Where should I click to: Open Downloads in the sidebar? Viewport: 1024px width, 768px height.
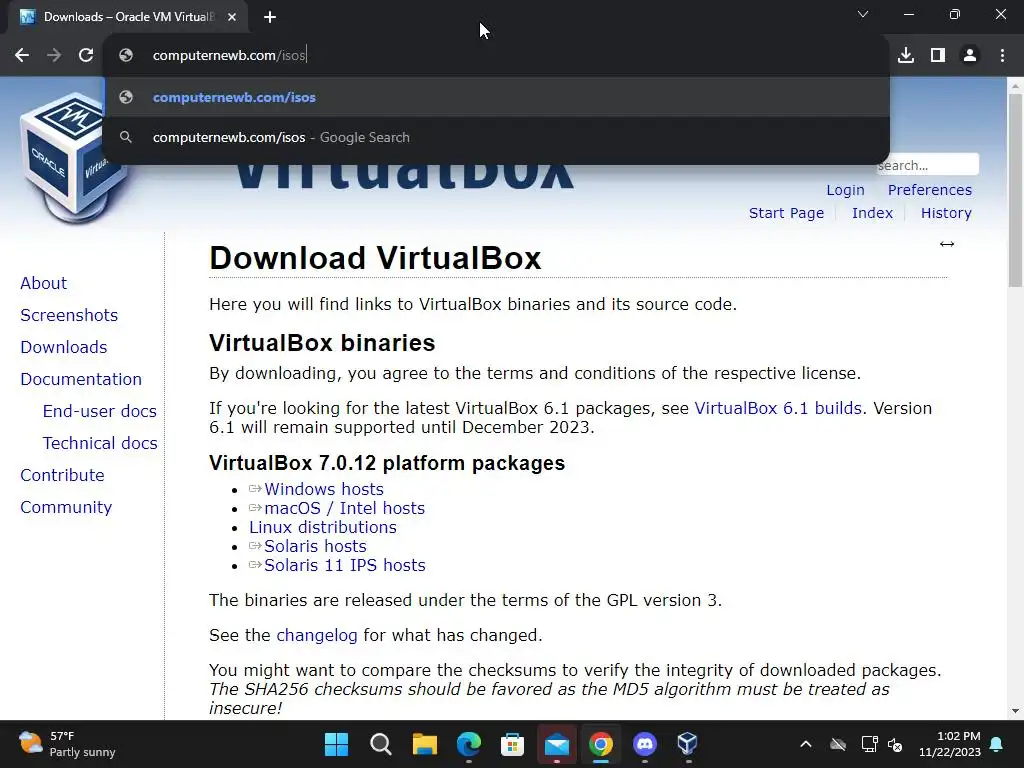coord(63,347)
